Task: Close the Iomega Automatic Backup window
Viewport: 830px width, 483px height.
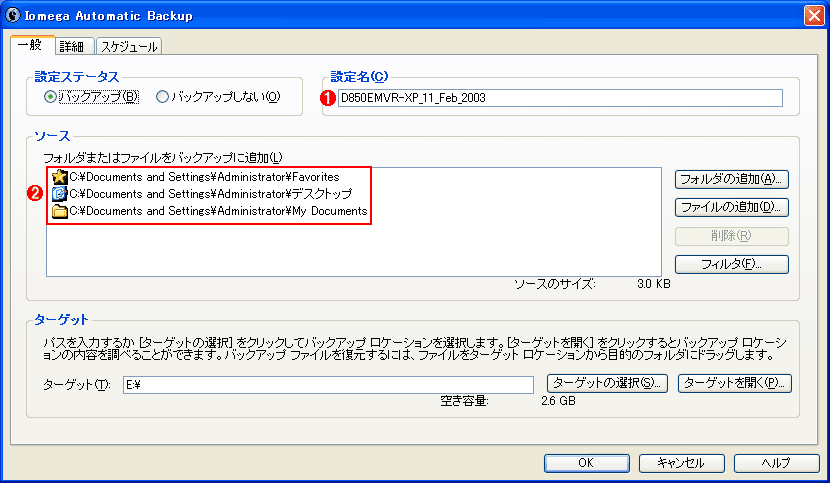Action: [814, 15]
